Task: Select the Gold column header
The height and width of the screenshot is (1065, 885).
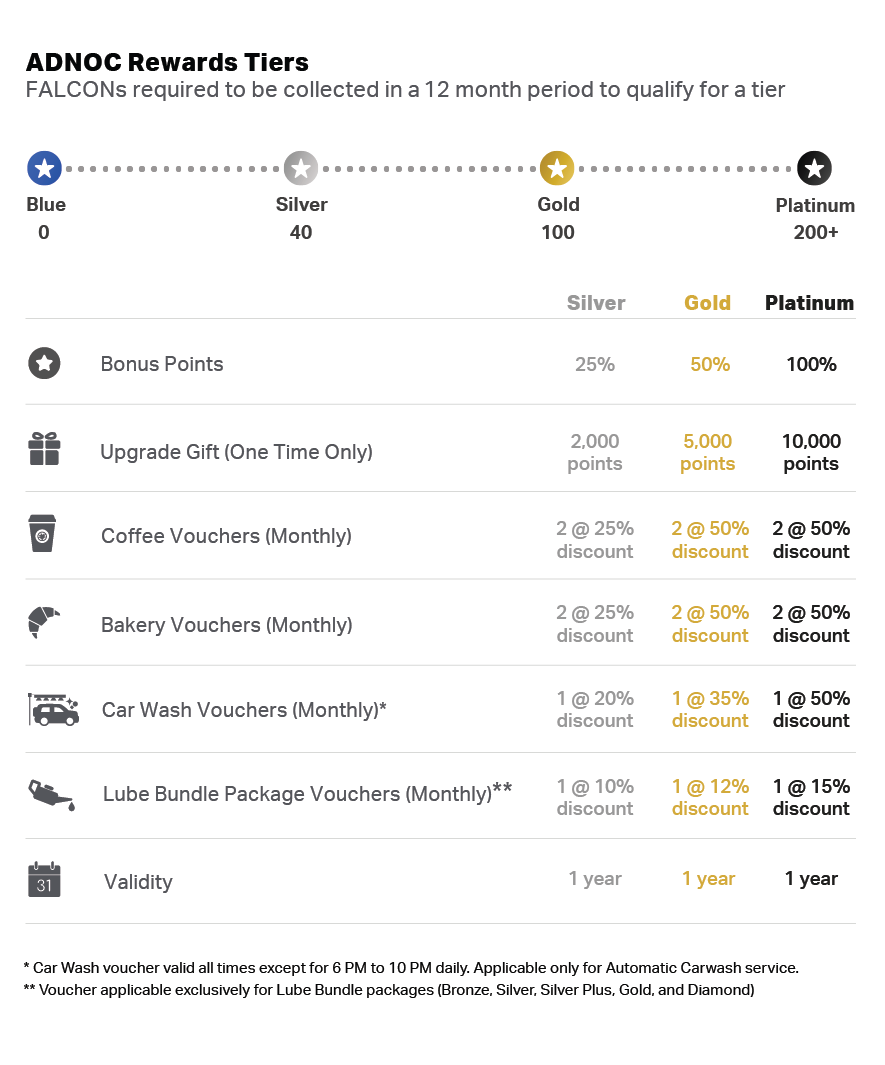Action: pos(707,303)
